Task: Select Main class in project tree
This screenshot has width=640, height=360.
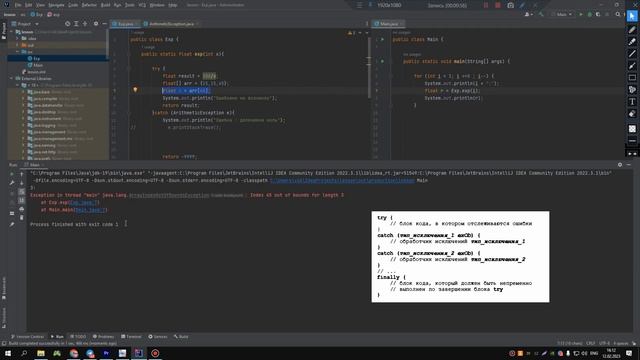Action: [38, 65]
